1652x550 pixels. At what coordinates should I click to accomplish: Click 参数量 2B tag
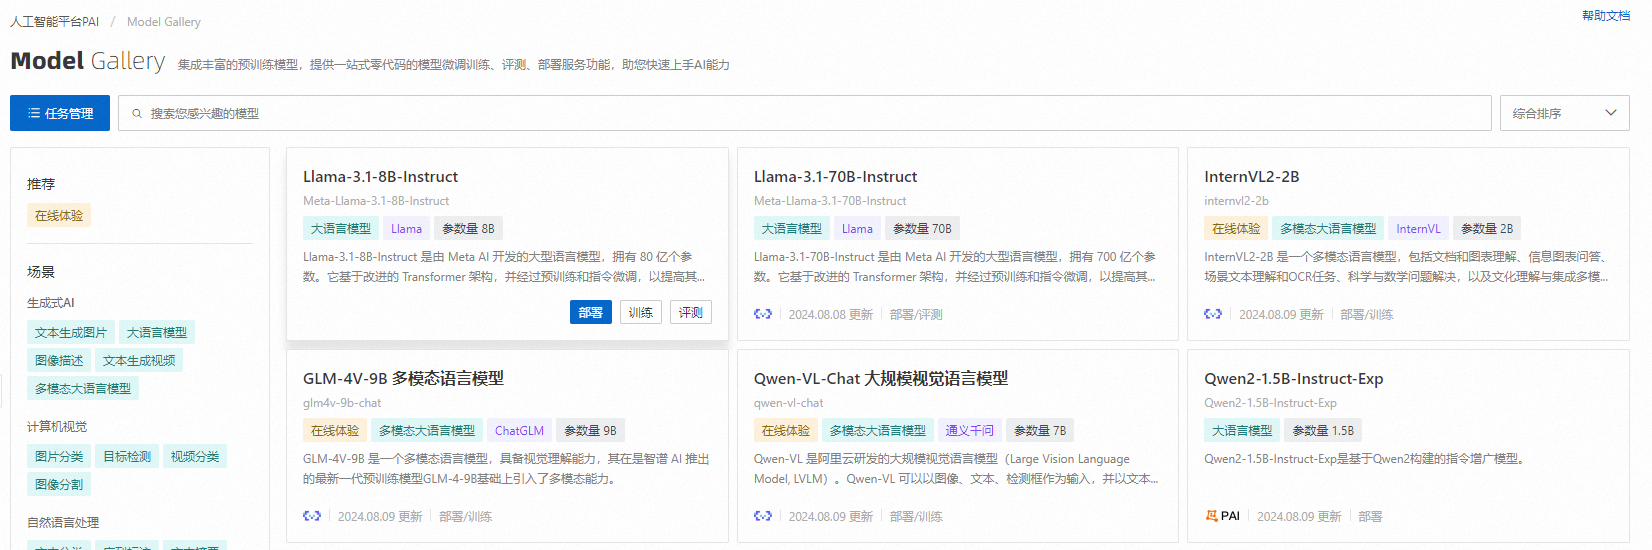(1487, 229)
